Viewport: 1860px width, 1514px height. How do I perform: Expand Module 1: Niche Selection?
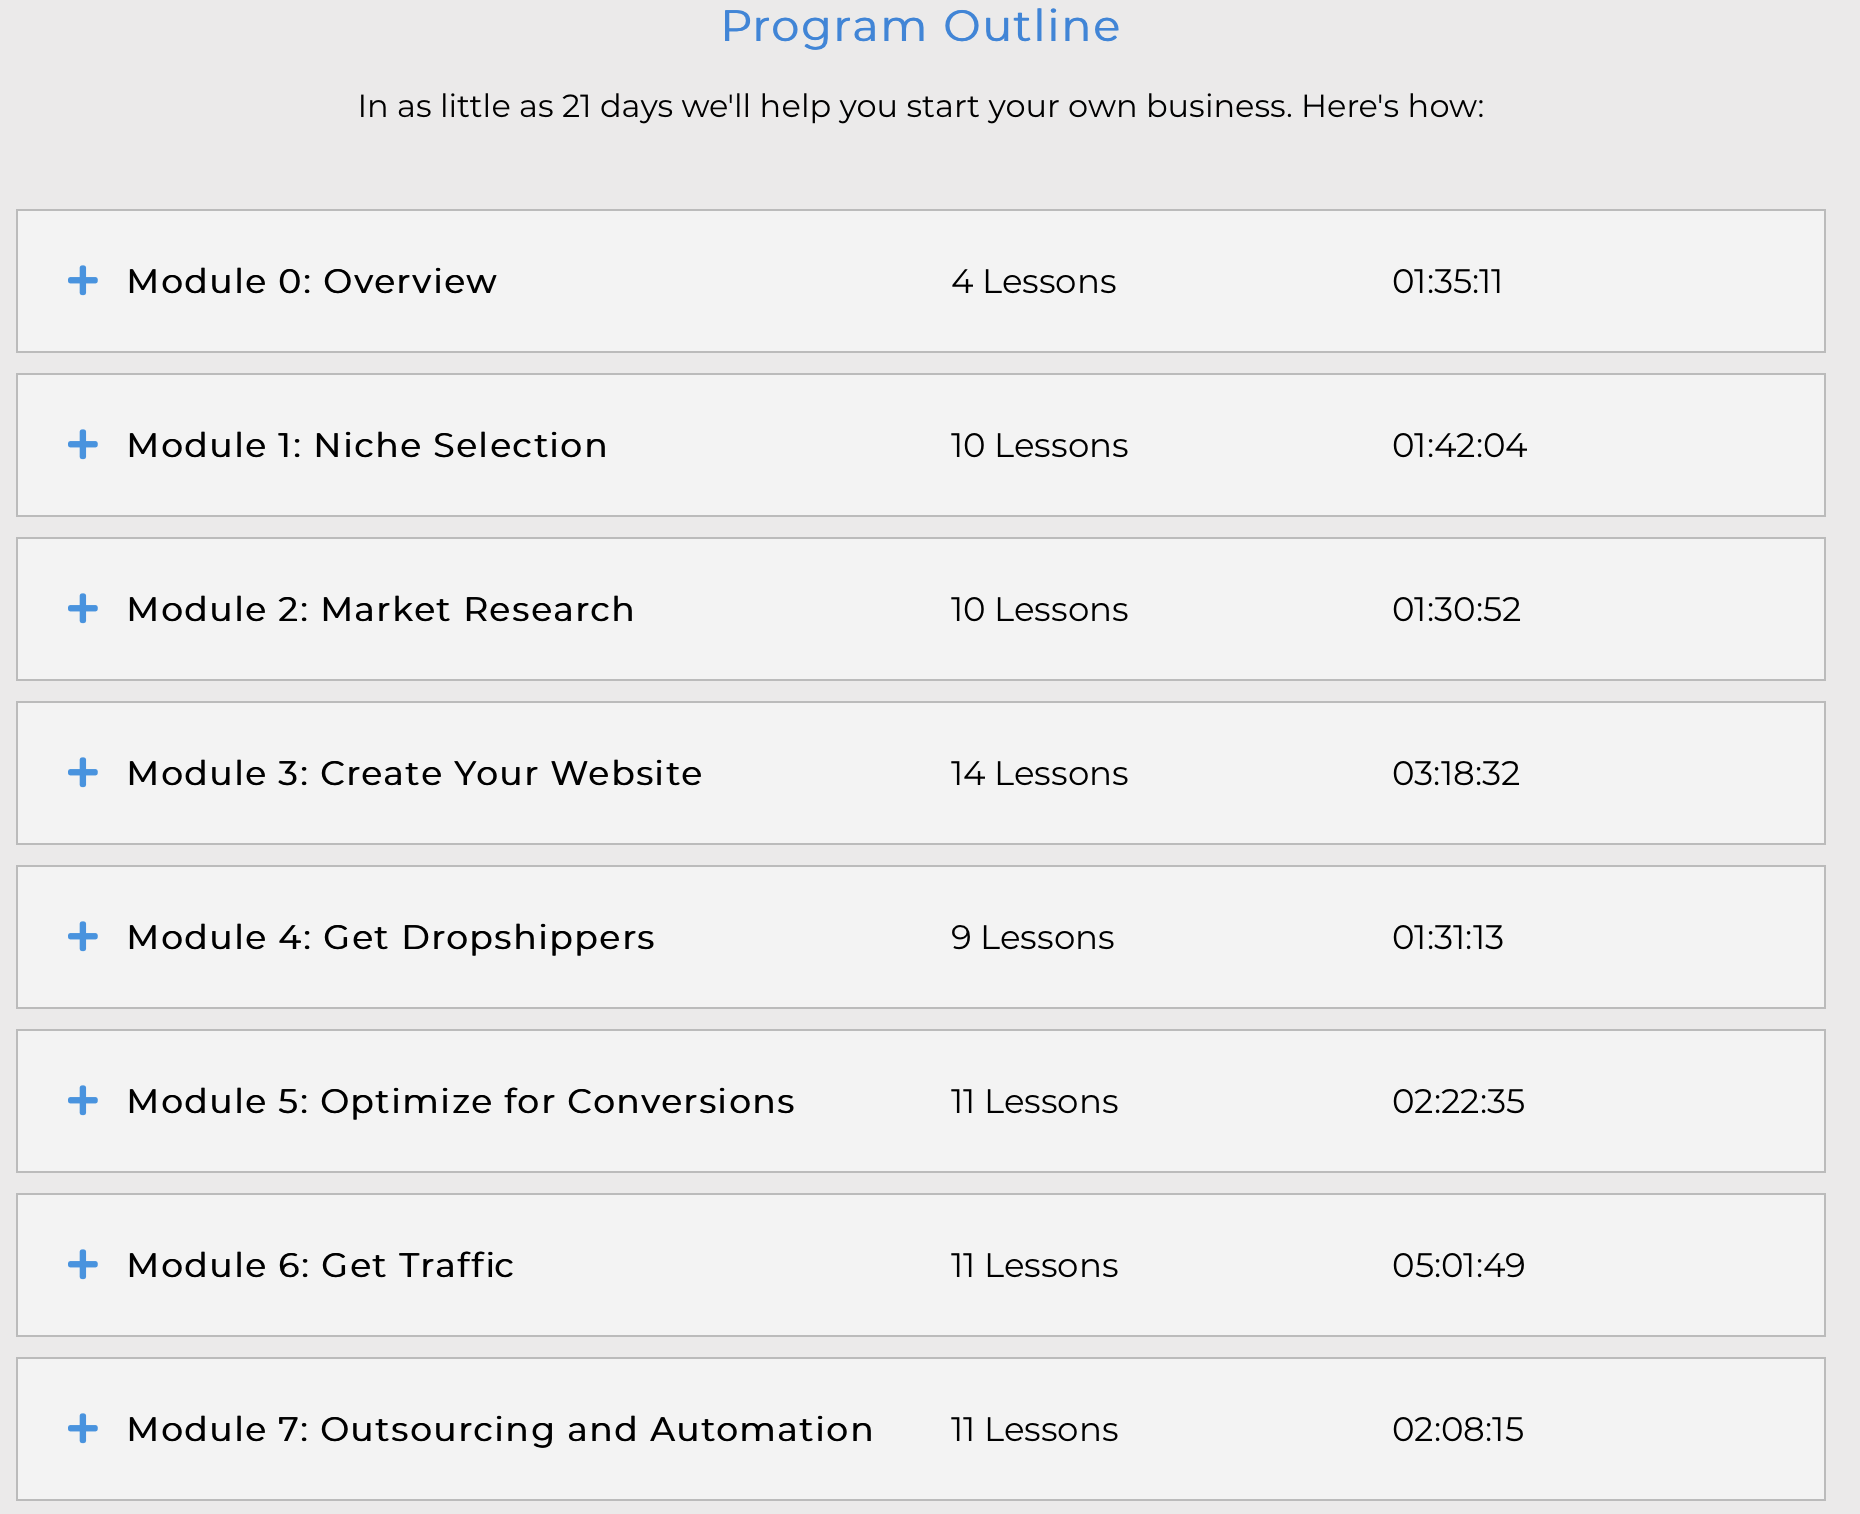(84, 445)
